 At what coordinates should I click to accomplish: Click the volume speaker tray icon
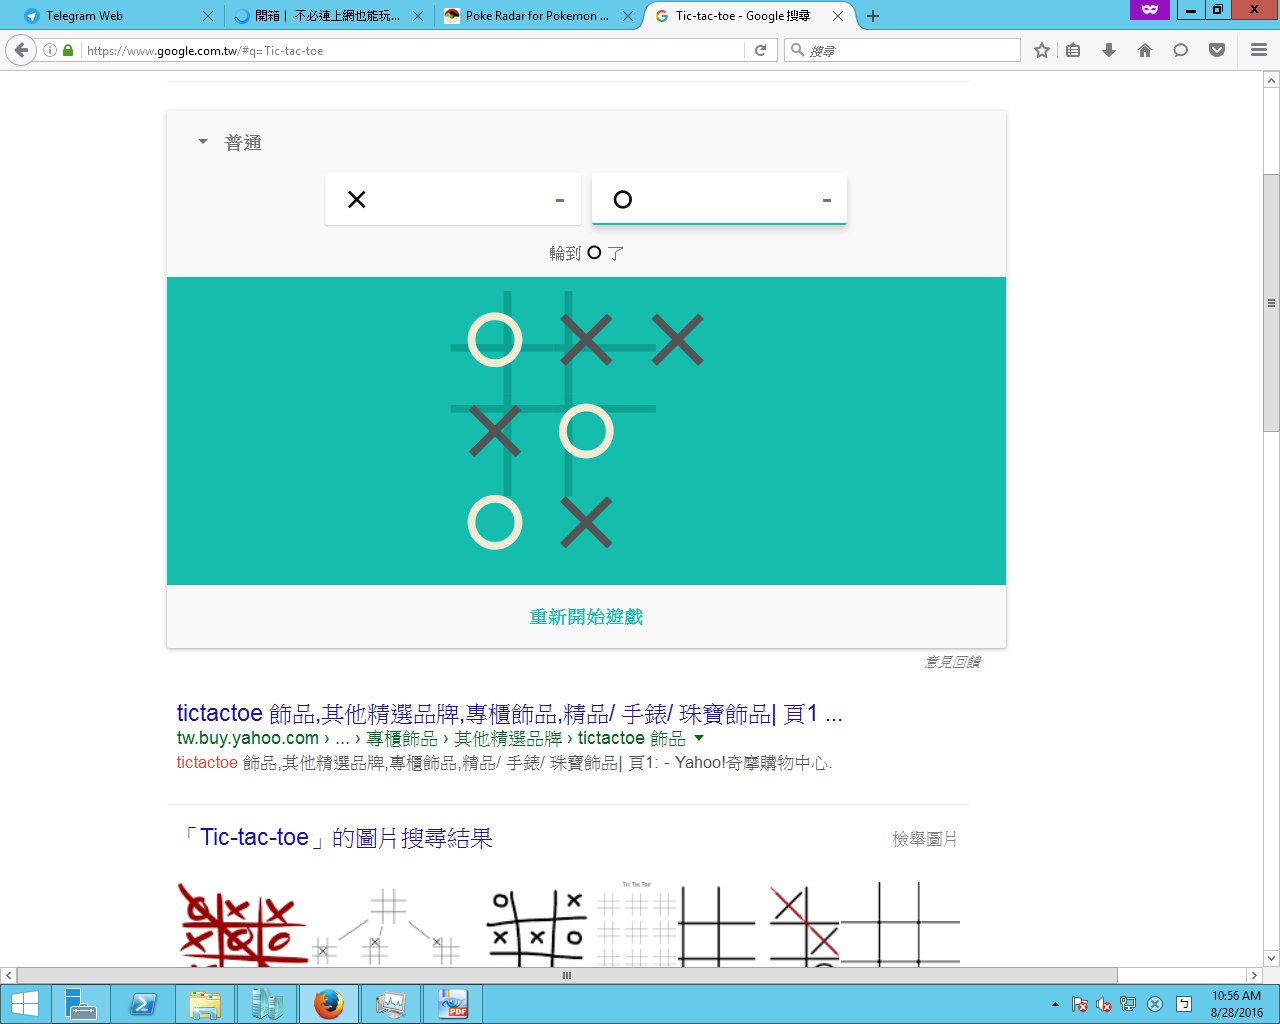point(1104,1004)
